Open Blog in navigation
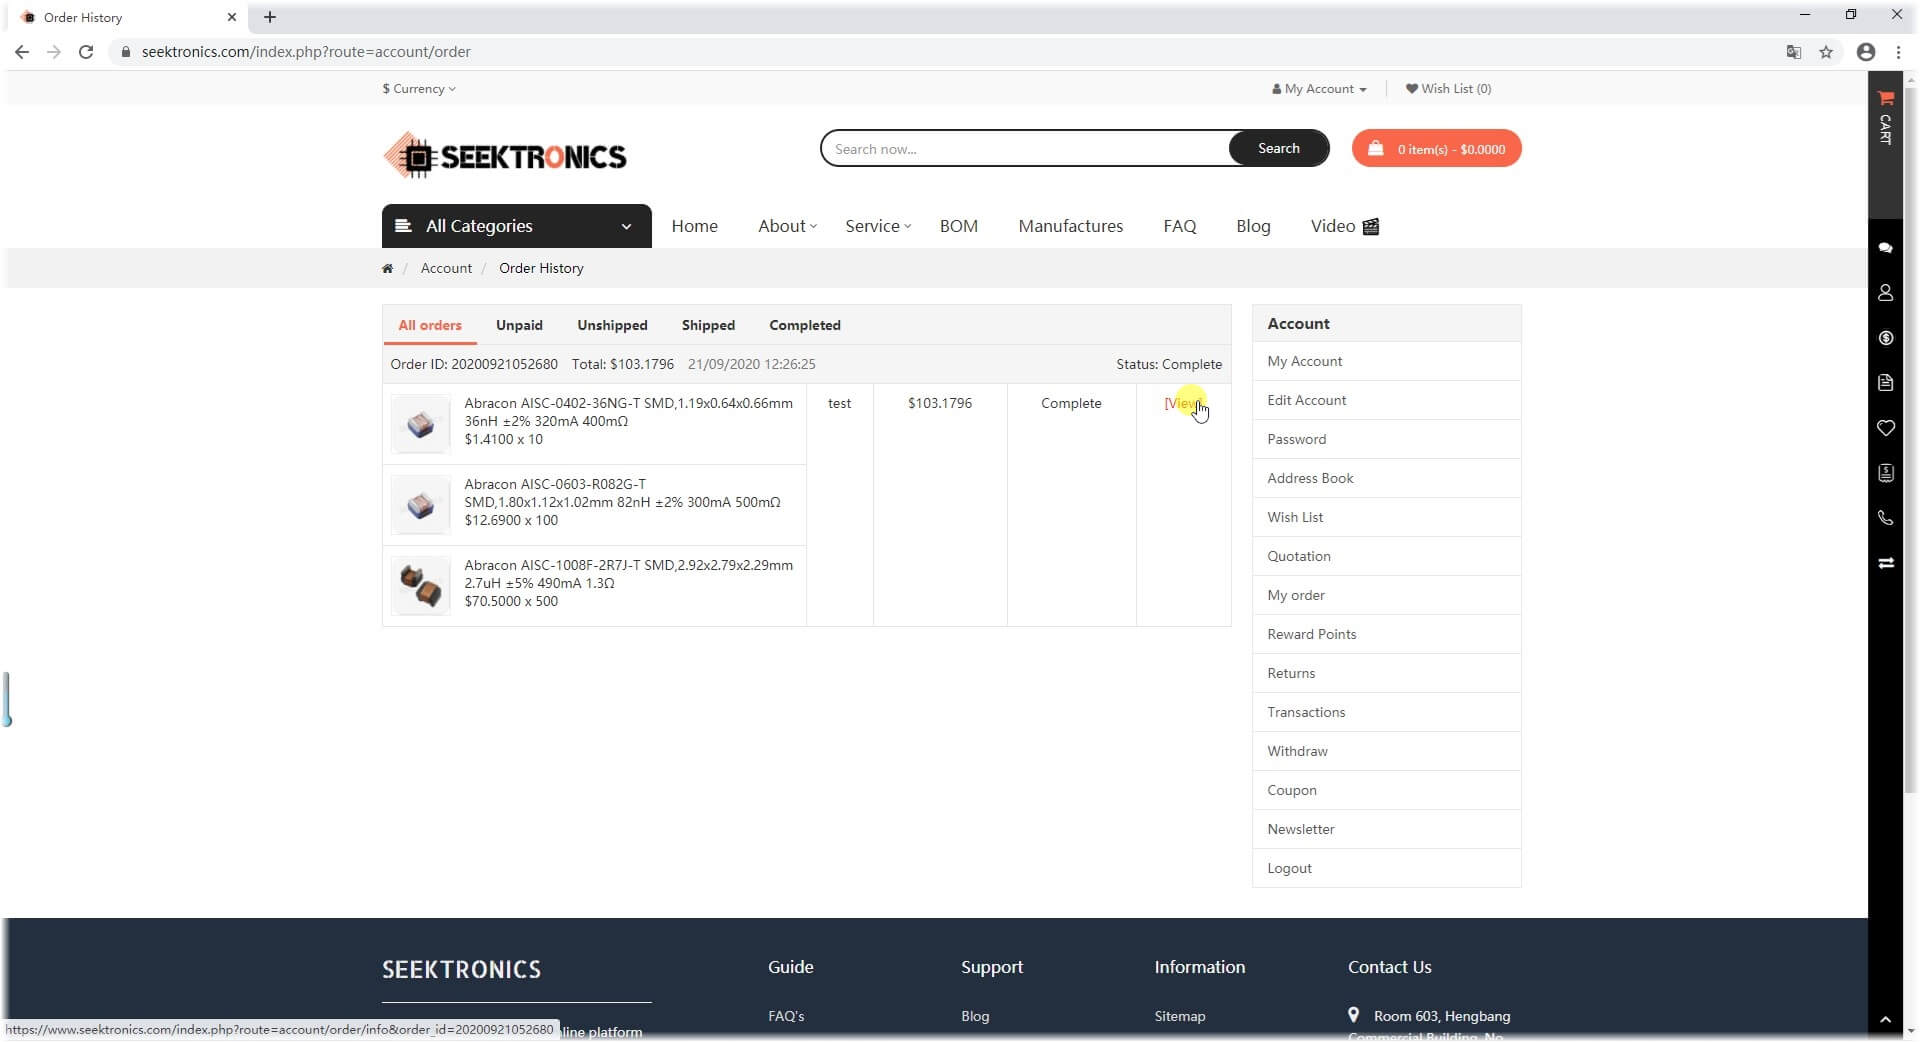Image resolution: width=1920 pixels, height=1042 pixels. pos(1253,226)
